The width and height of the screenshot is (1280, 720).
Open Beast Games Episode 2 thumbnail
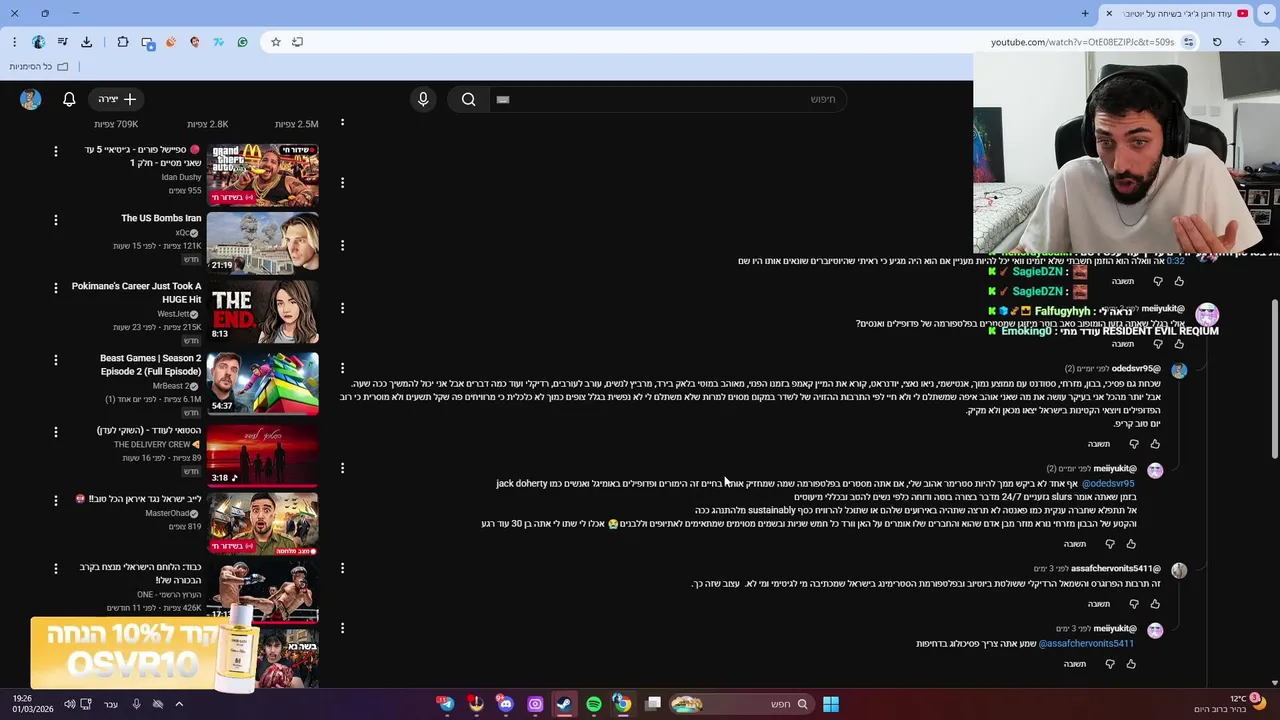(x=263, y=382)
